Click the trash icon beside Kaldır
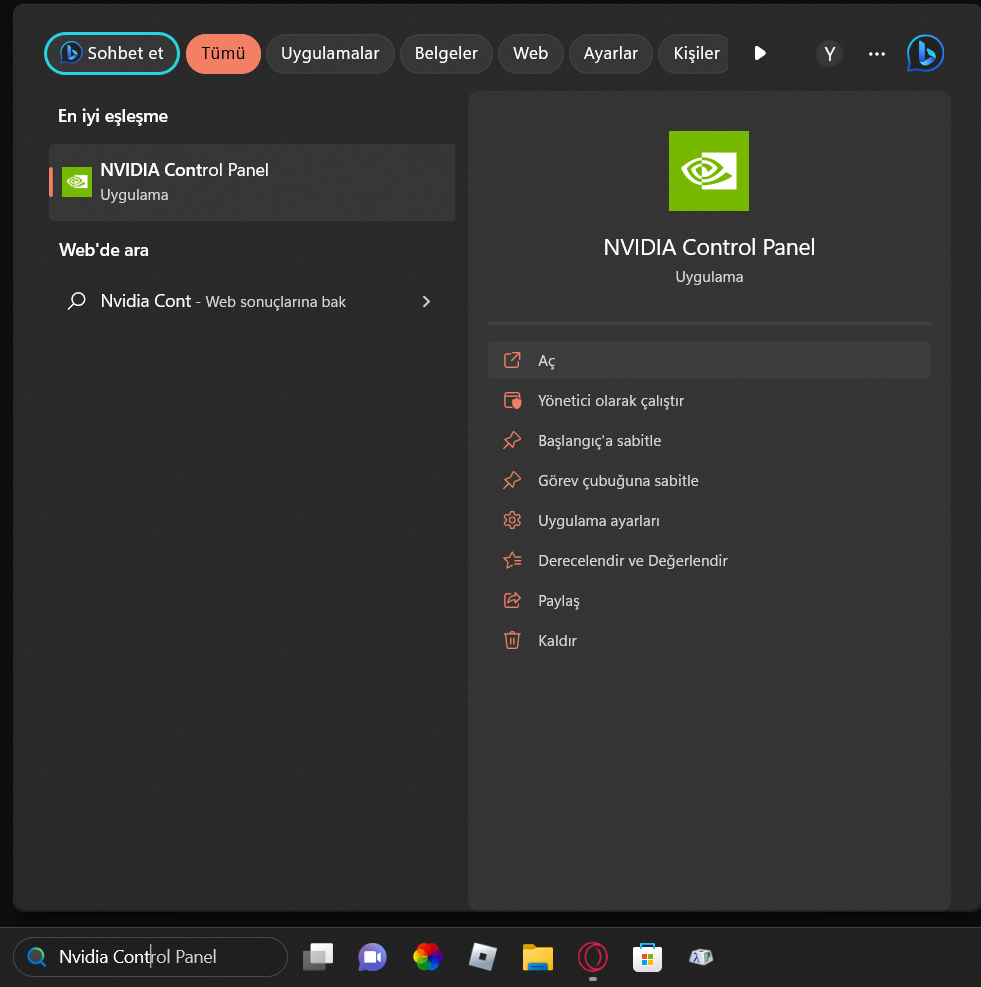The image size is (981, 987). tap(512, 640)
